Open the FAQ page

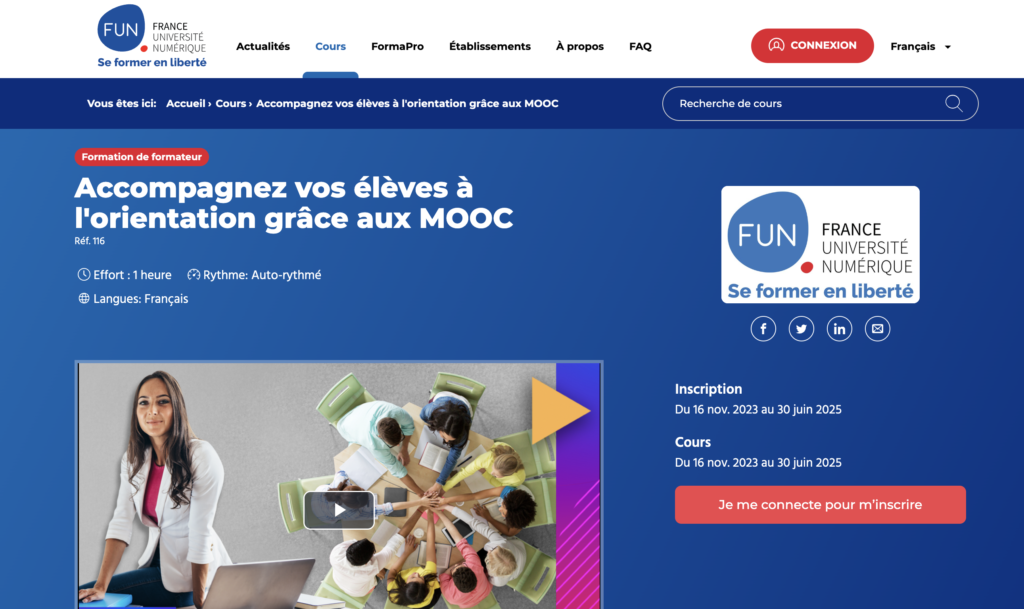point(640,46)
